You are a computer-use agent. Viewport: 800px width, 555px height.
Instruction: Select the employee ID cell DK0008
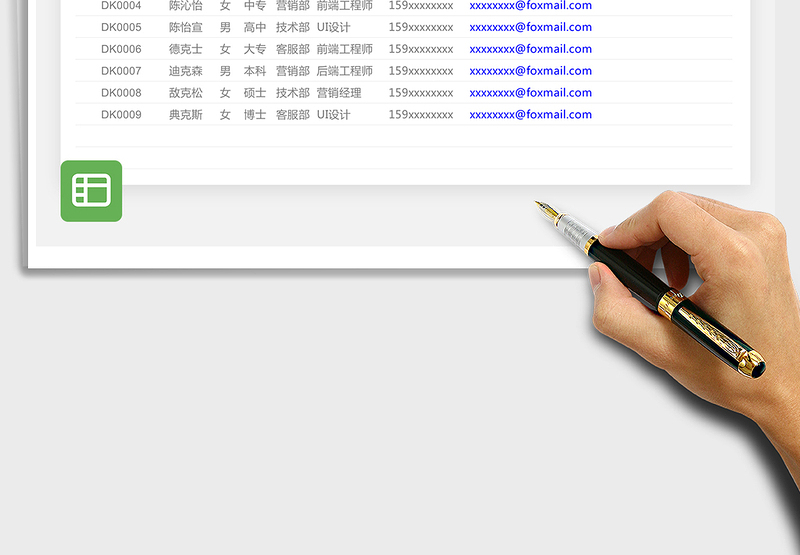click(x=121, y=93)
